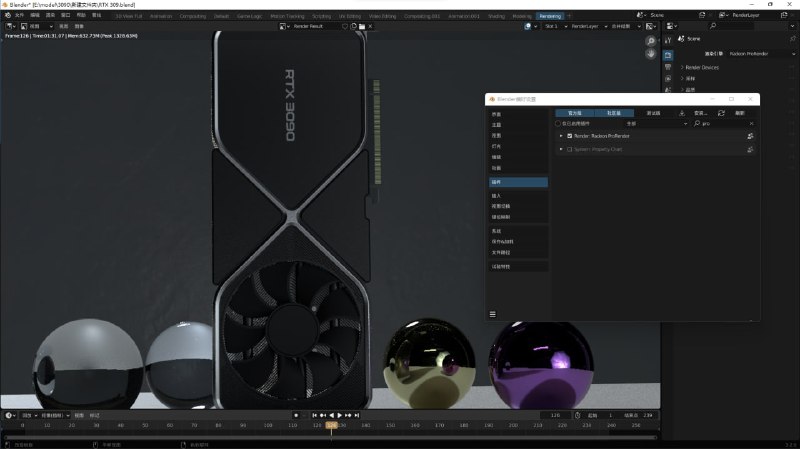Viewport: 800px width, 449px height.
Task: Click the end frame field showing 239
Action: [639, 415]
